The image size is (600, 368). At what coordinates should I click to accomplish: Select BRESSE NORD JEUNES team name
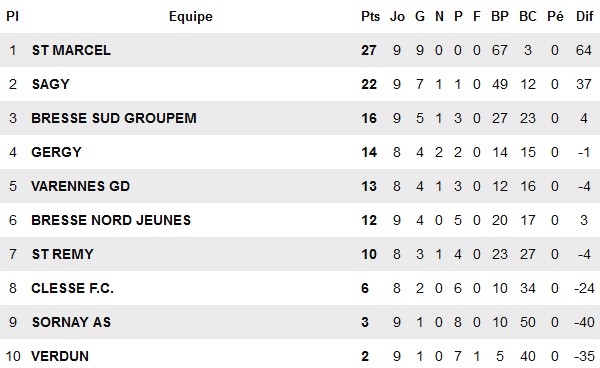coord(111,220)
